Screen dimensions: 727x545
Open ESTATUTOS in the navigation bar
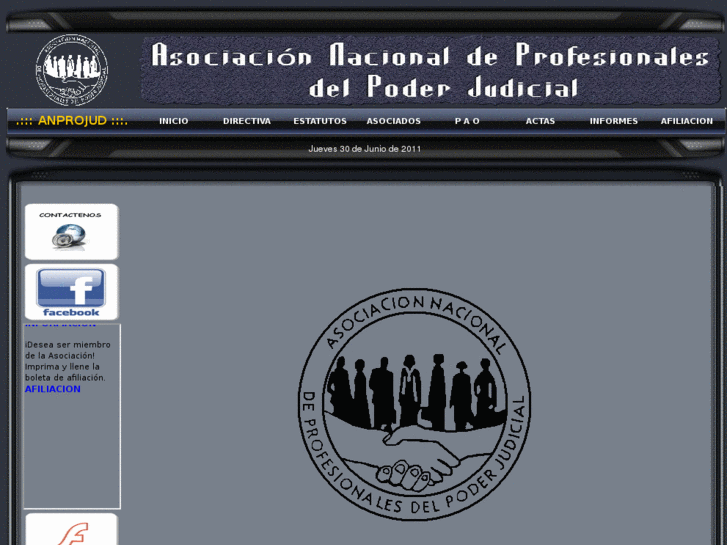pyautogui.click(x=320, y=121)
